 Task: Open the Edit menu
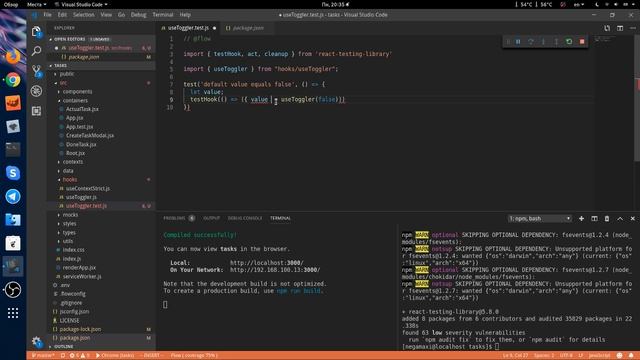pos(62,15)
